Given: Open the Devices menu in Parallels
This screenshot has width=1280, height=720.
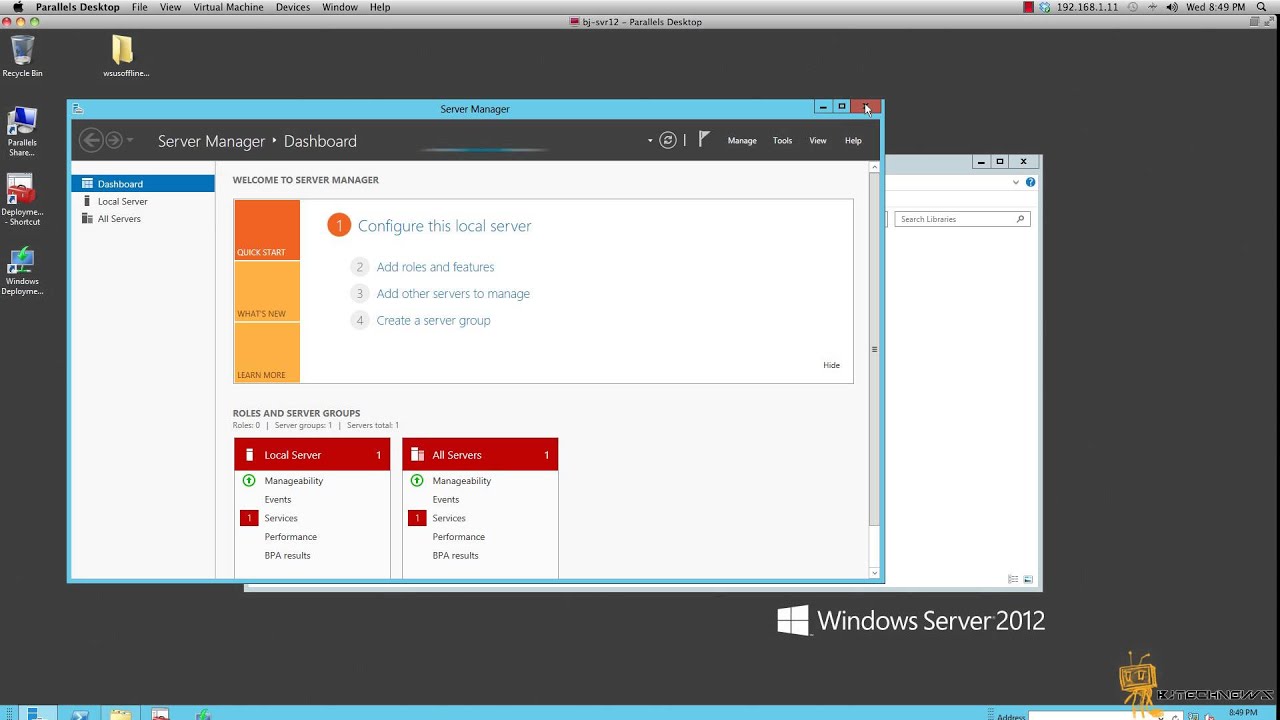Looking at the screenshot, I should 293,7.
